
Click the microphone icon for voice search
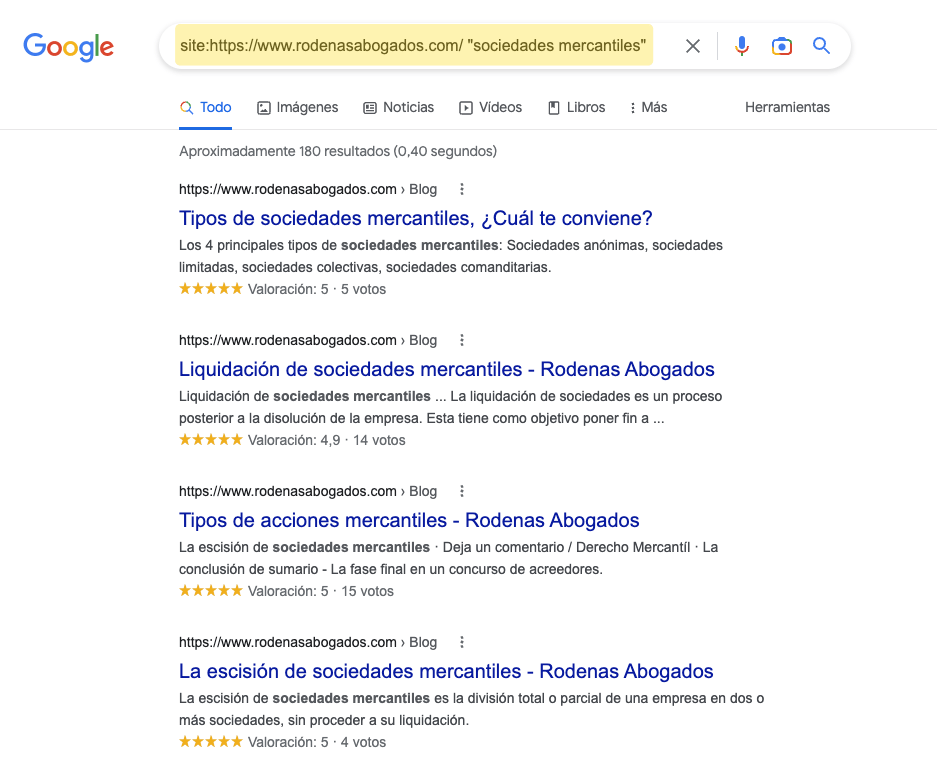(x=741, y=45)
